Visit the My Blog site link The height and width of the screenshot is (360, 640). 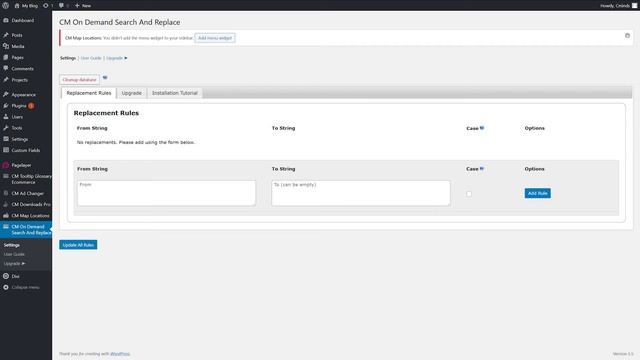tap(26, 6)
